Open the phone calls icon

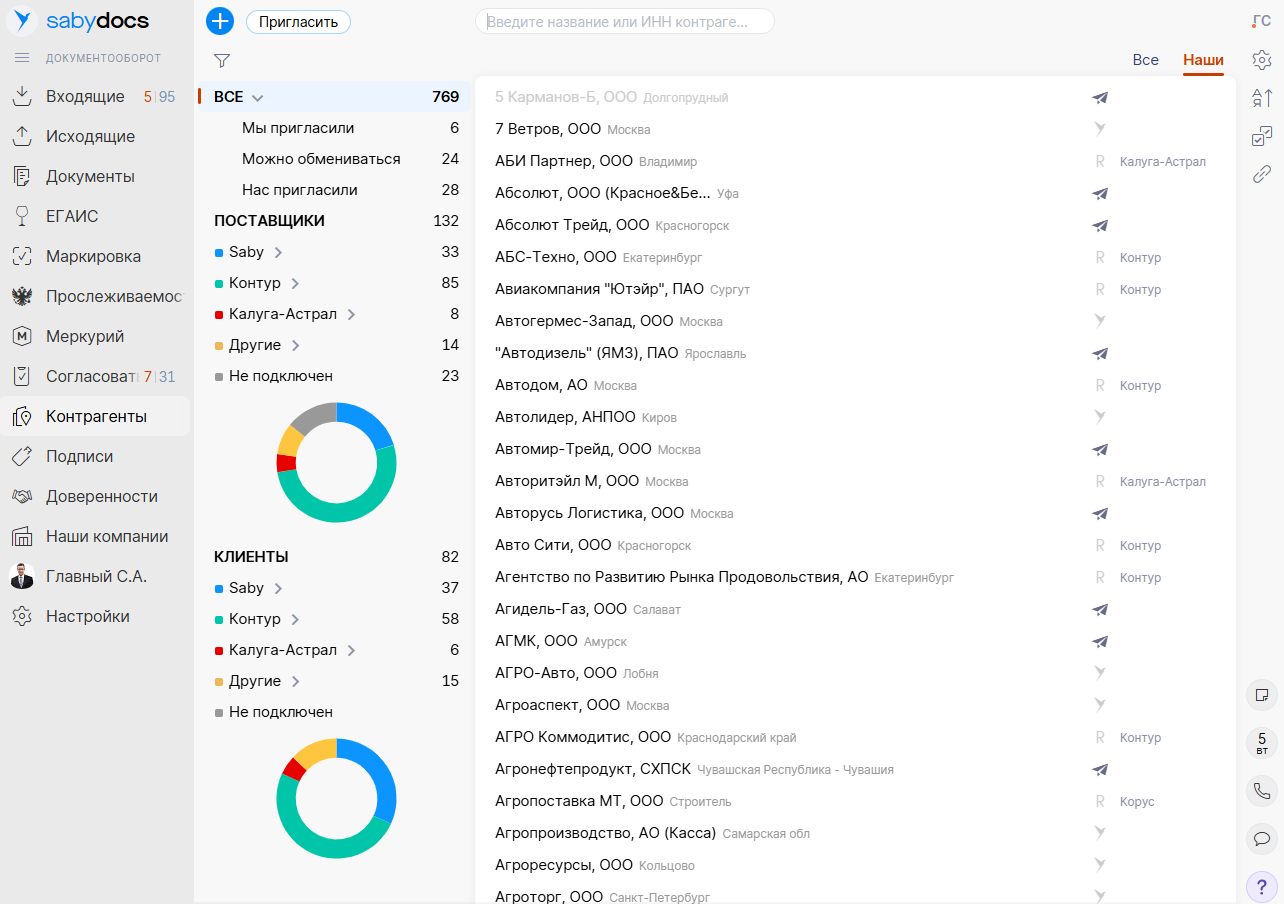[1262, 791]
